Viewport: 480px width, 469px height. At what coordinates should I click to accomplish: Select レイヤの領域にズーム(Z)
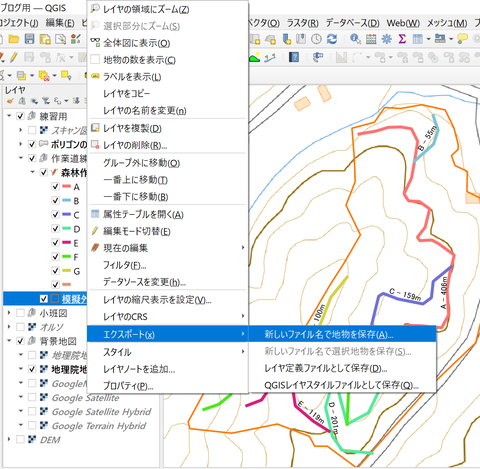[x=168, y=9]
